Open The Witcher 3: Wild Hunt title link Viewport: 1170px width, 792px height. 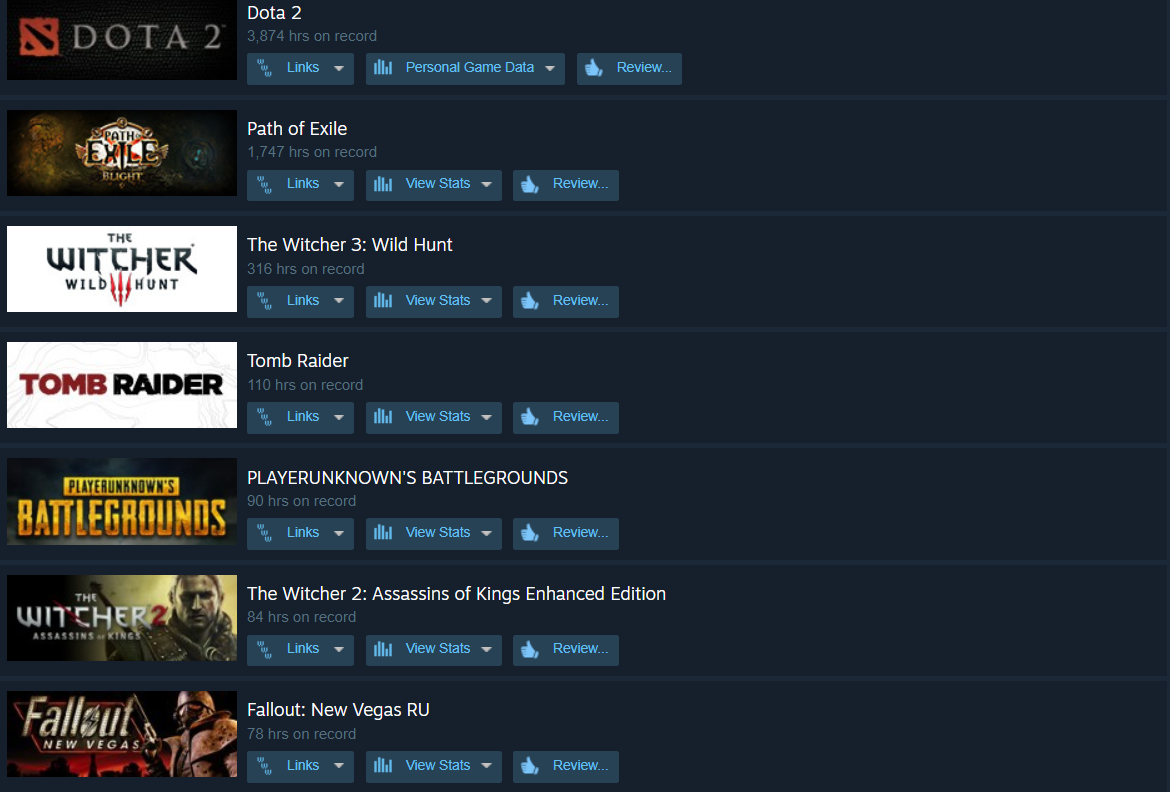[349, 245]
